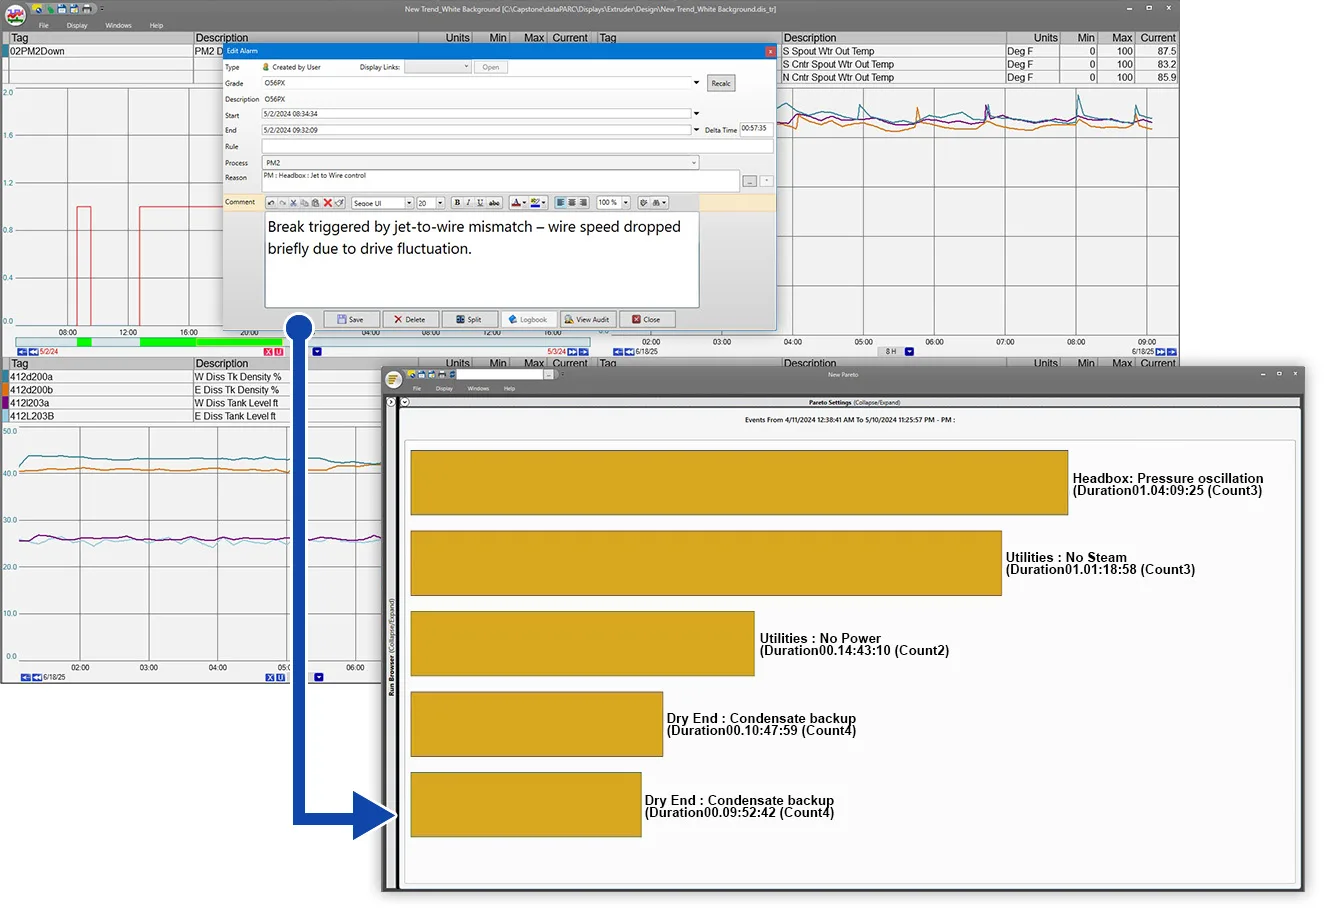Viewport: 1325px width, 919px height.
Task: Apply italic formatting to comment text
Action: (x=468, y=203)
